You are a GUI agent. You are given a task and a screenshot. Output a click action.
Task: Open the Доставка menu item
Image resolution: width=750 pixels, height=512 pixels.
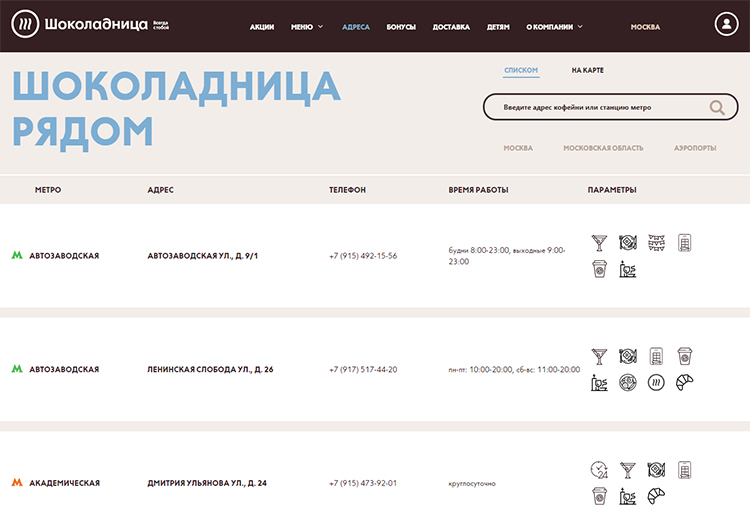(451, 27)
